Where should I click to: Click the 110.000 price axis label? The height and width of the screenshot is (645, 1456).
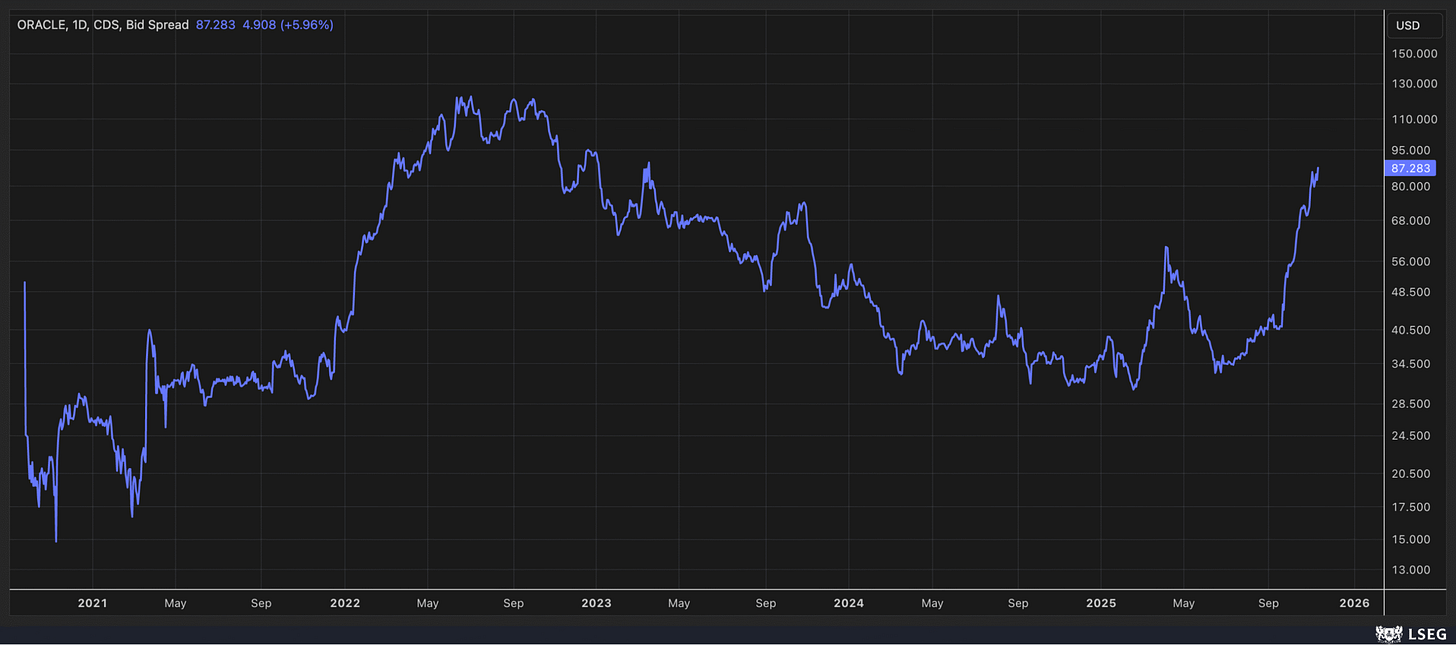[x=1413, y=119]
